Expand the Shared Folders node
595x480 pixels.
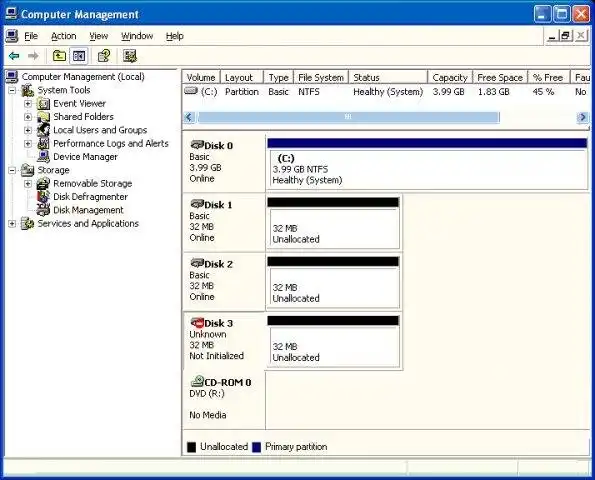[28, 117]
